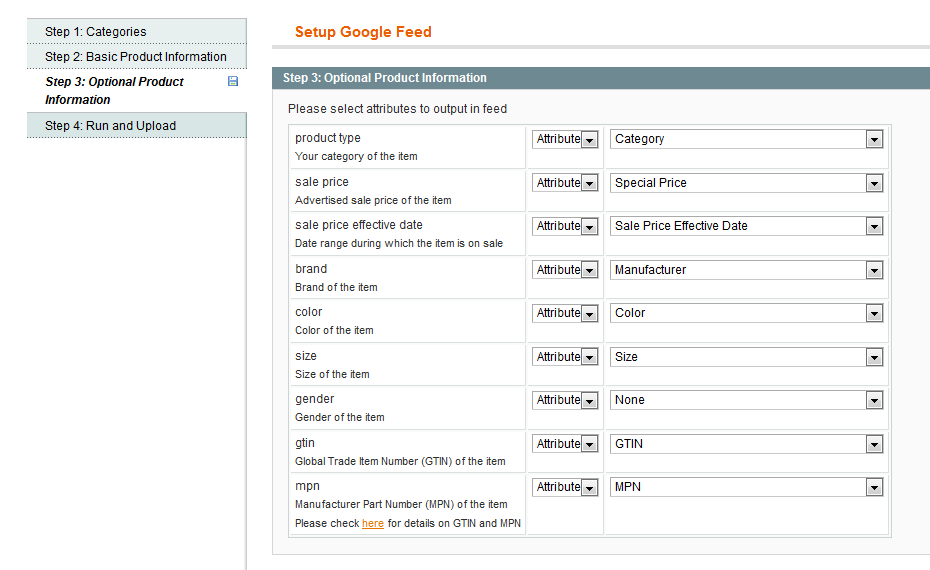The width and height of the screenshot is (930, 570).
Task: Open the GTIN value dropdown
Action: pos(747,444)
